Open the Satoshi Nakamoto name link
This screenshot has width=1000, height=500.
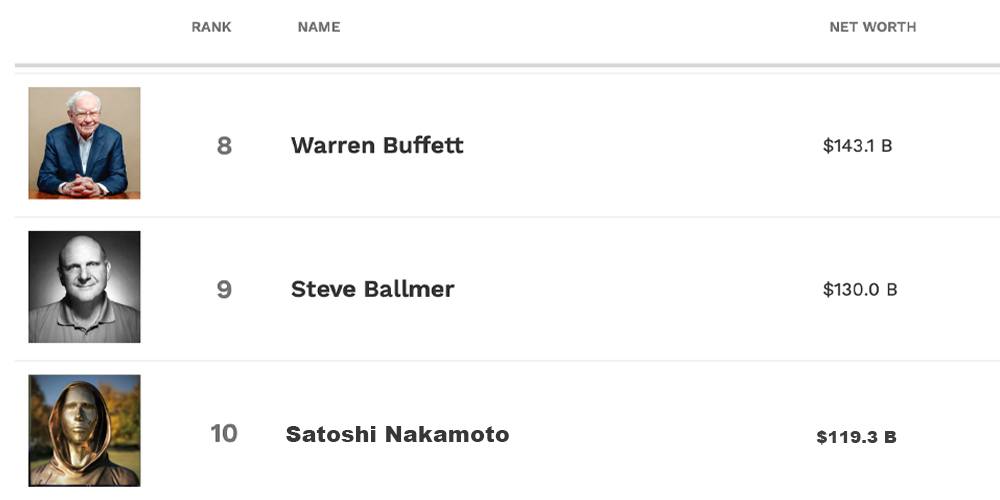397,434
